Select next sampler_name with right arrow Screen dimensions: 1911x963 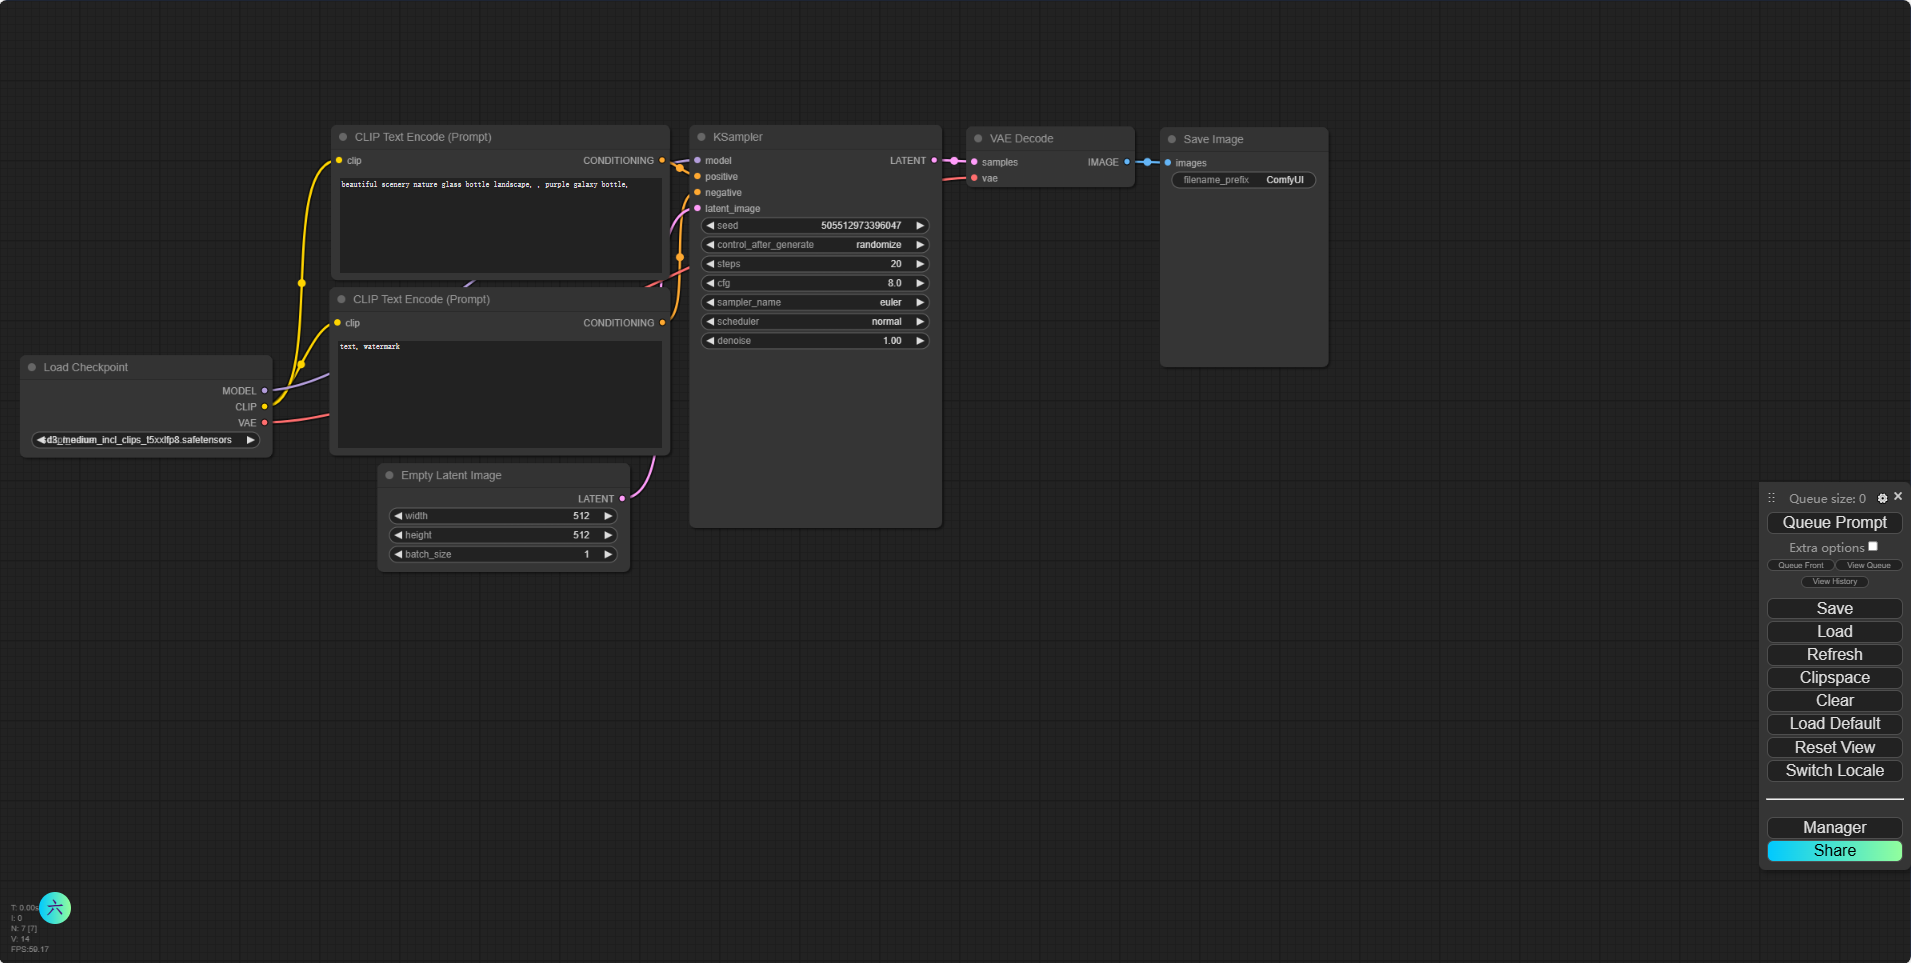920,302
